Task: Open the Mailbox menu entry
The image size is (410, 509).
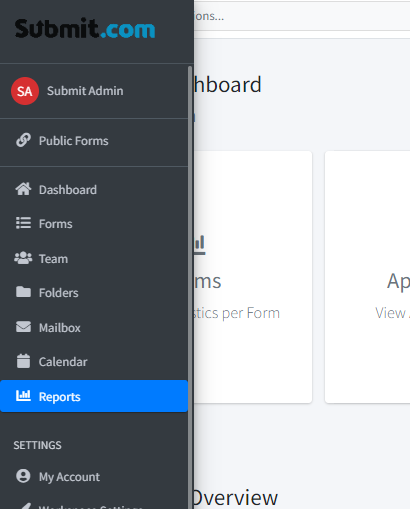Action: (x=94, y=328)
